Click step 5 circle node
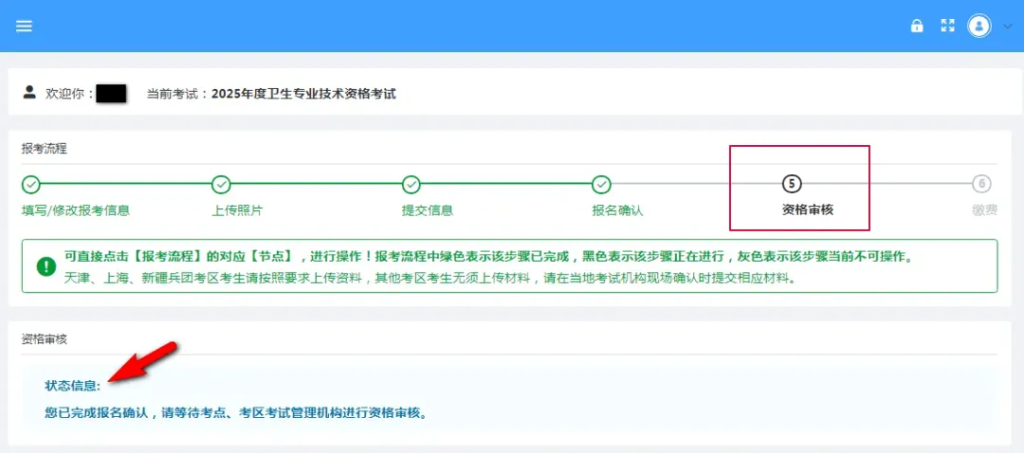The image size is (1024, 453). 792,185
